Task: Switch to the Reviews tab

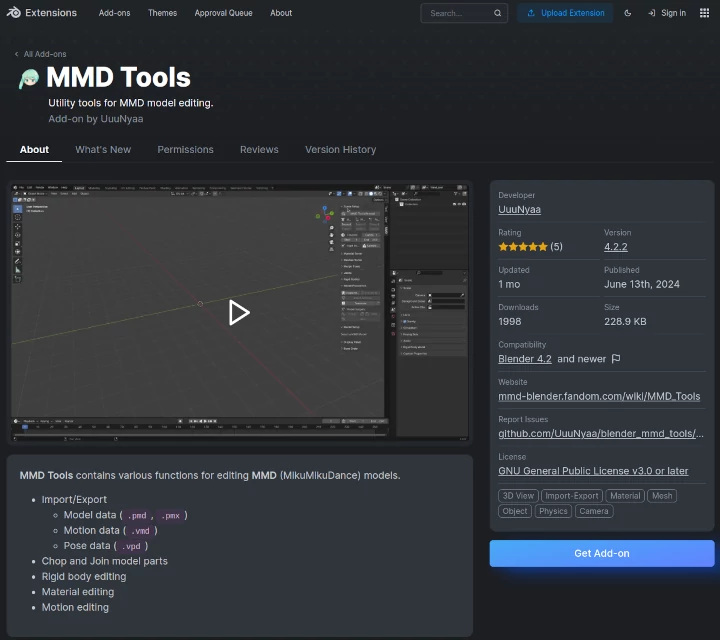Action: 259,150
